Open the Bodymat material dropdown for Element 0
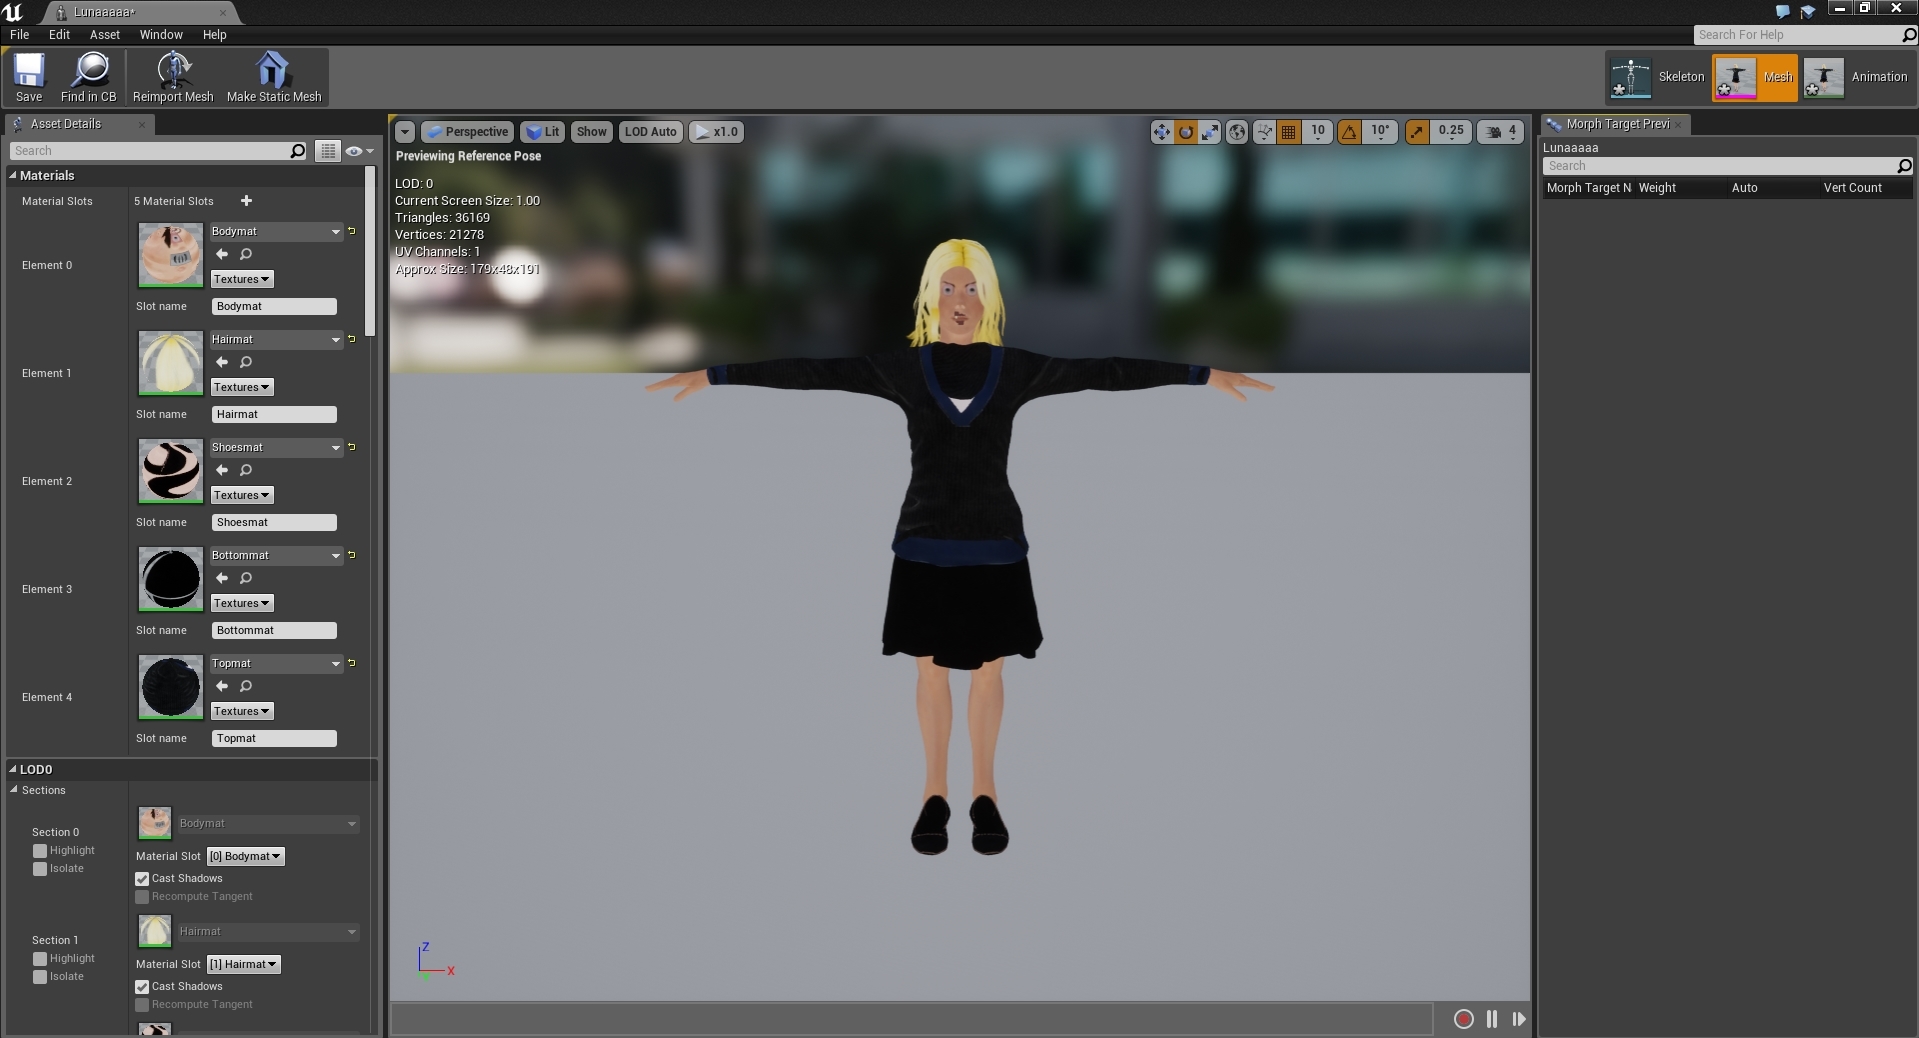 [276, 231]
